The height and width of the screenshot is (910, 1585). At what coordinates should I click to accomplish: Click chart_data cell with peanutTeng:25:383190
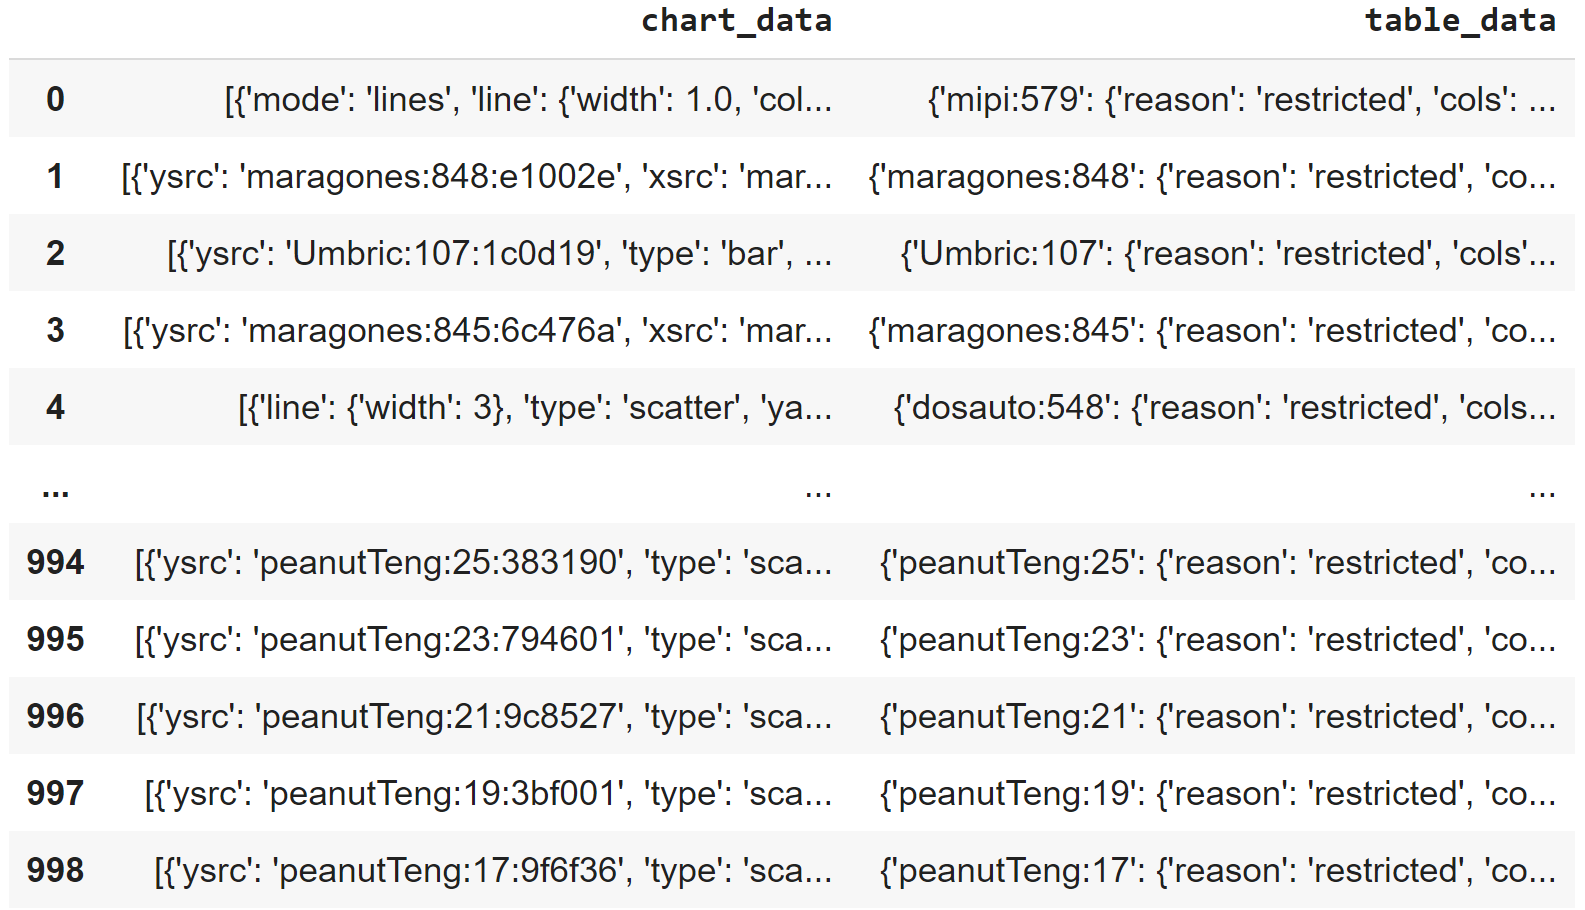pos(483,562)
